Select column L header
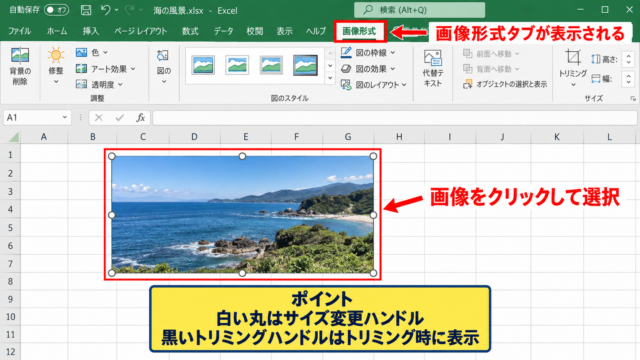The width and height of the screenshot is (640, 360). pos(609,137)
